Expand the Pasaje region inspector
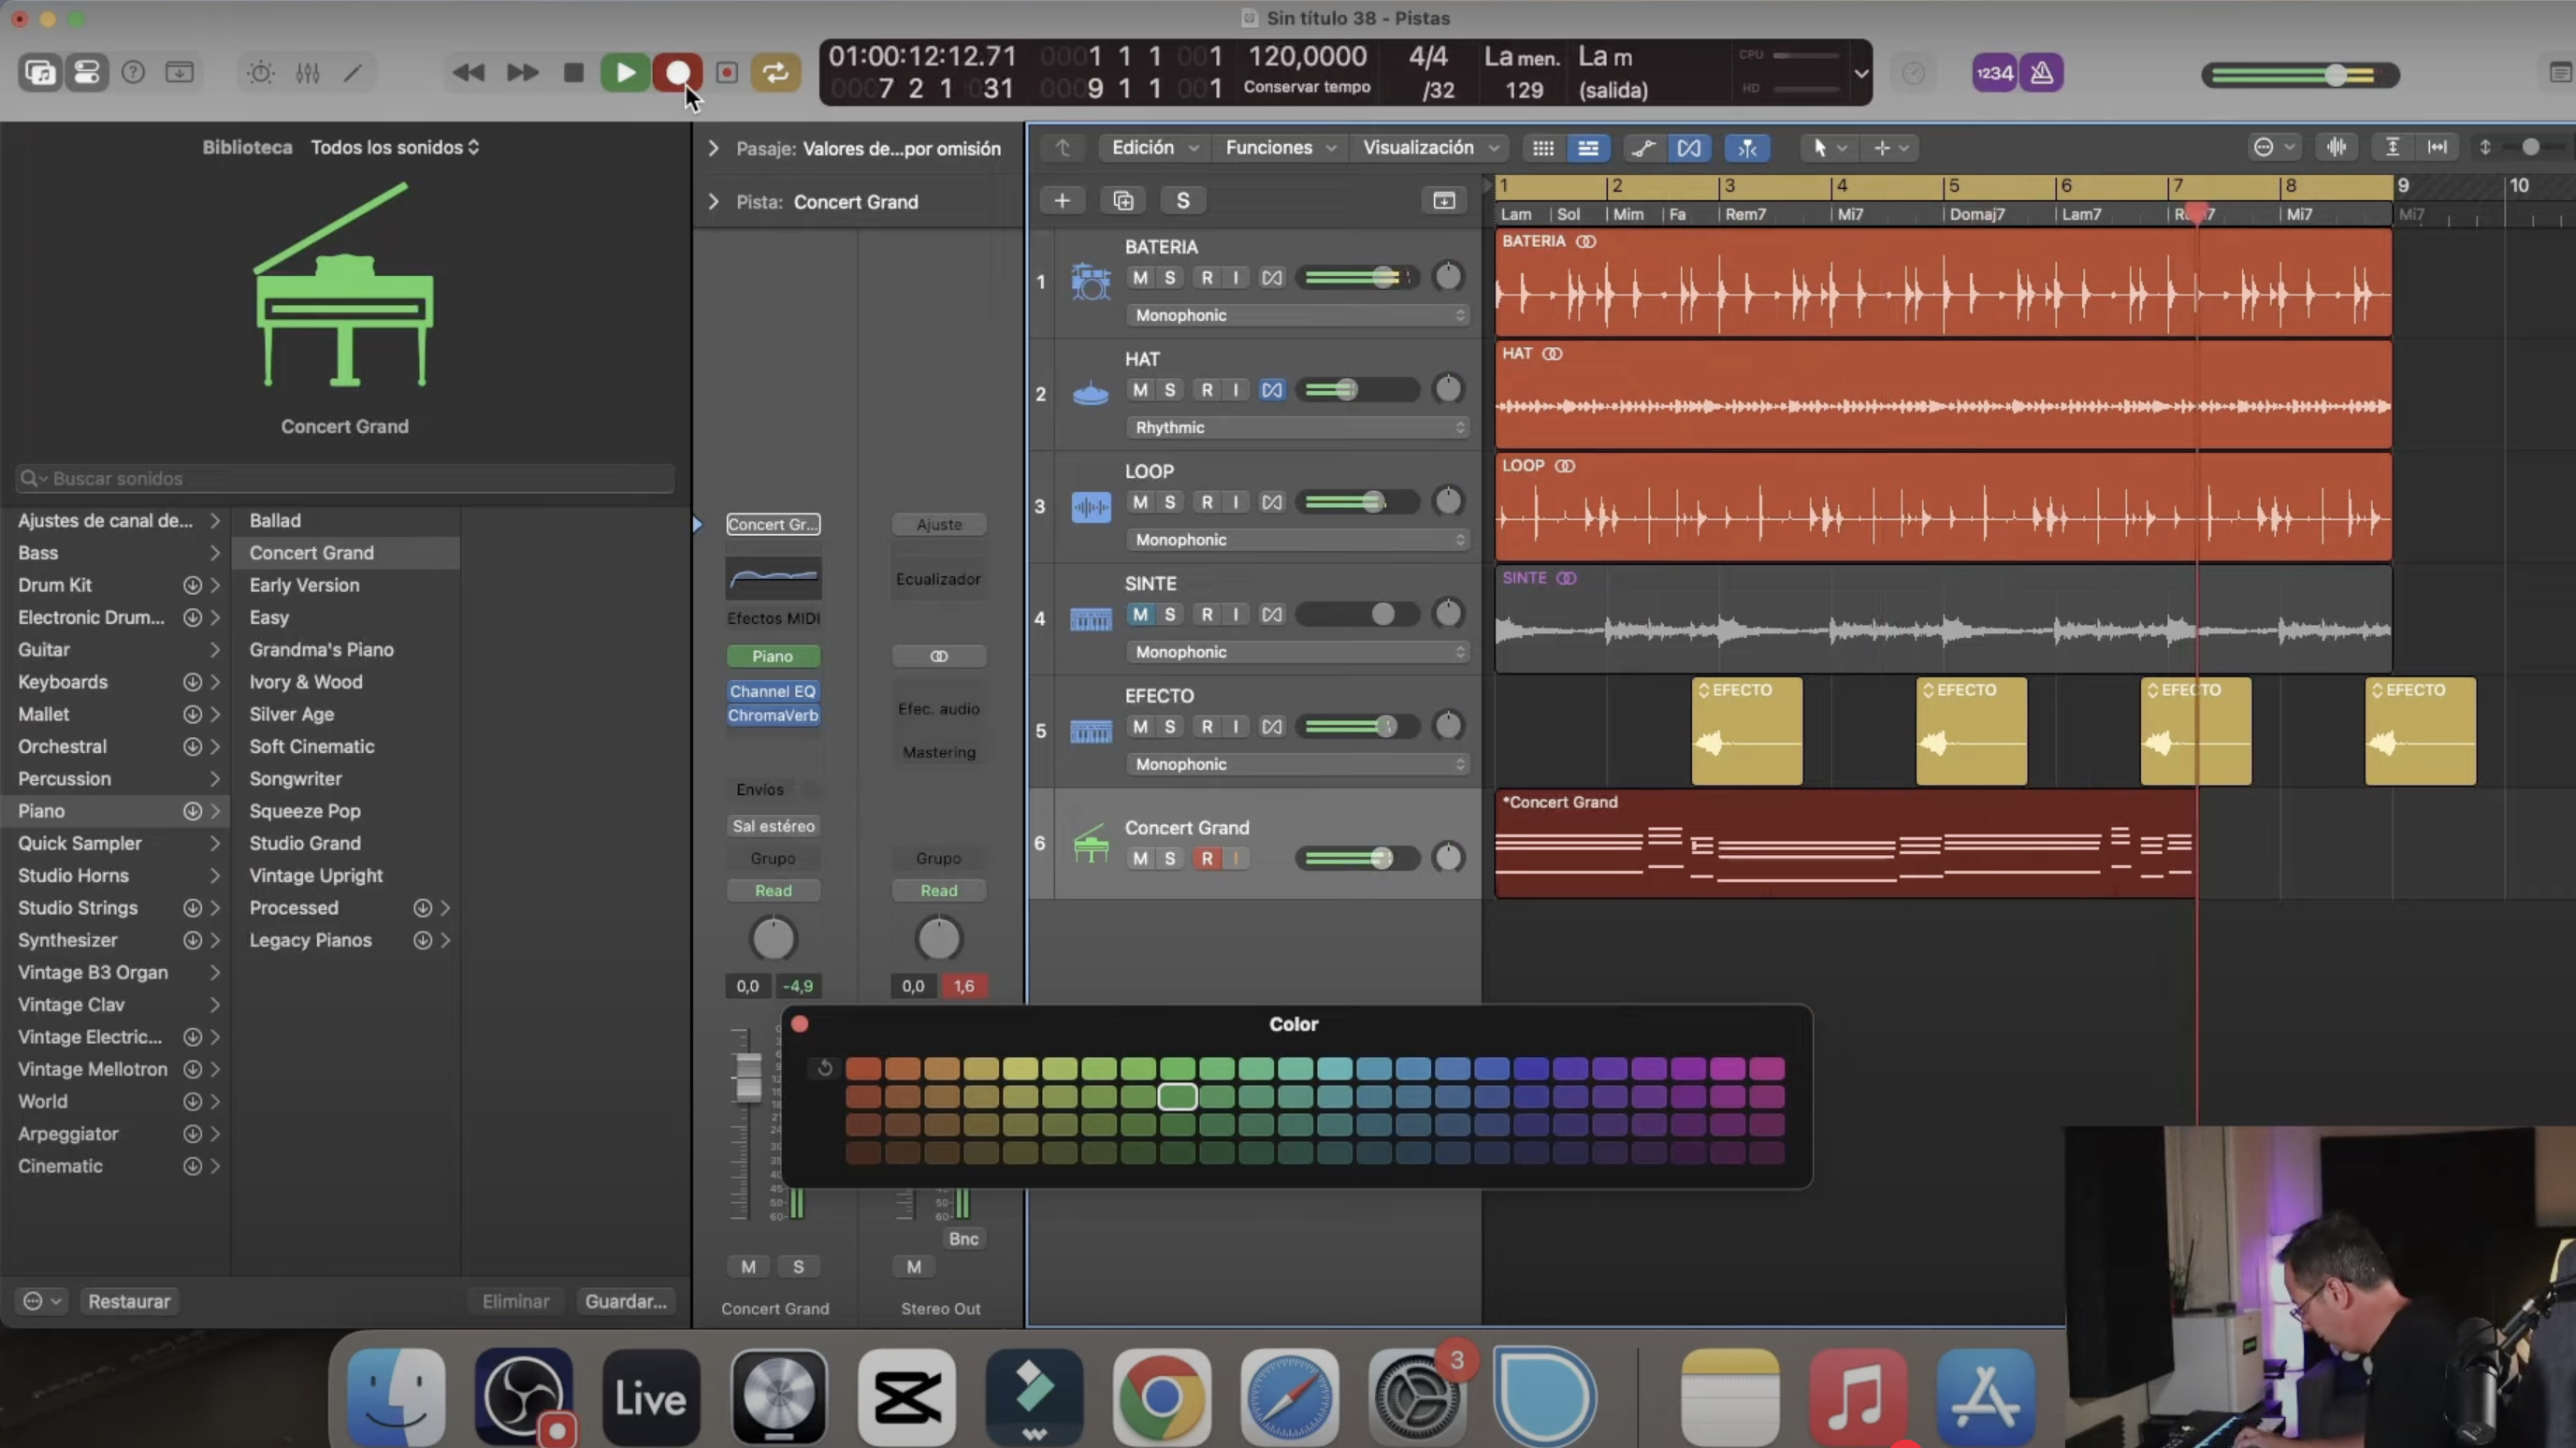Image resolution: width=2576 pixels, height=1448 pixels. (x=713, y=148)
